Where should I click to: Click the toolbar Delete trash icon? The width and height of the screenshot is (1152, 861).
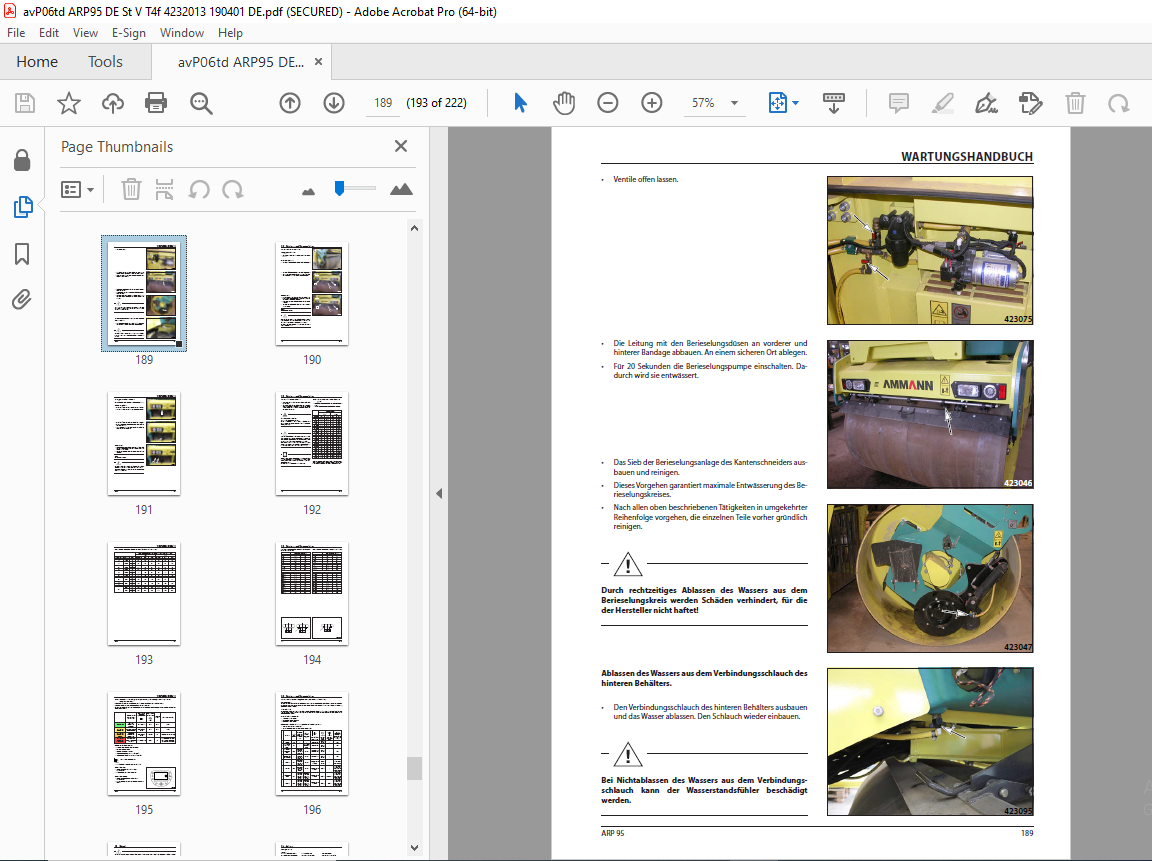[1075, 103]
